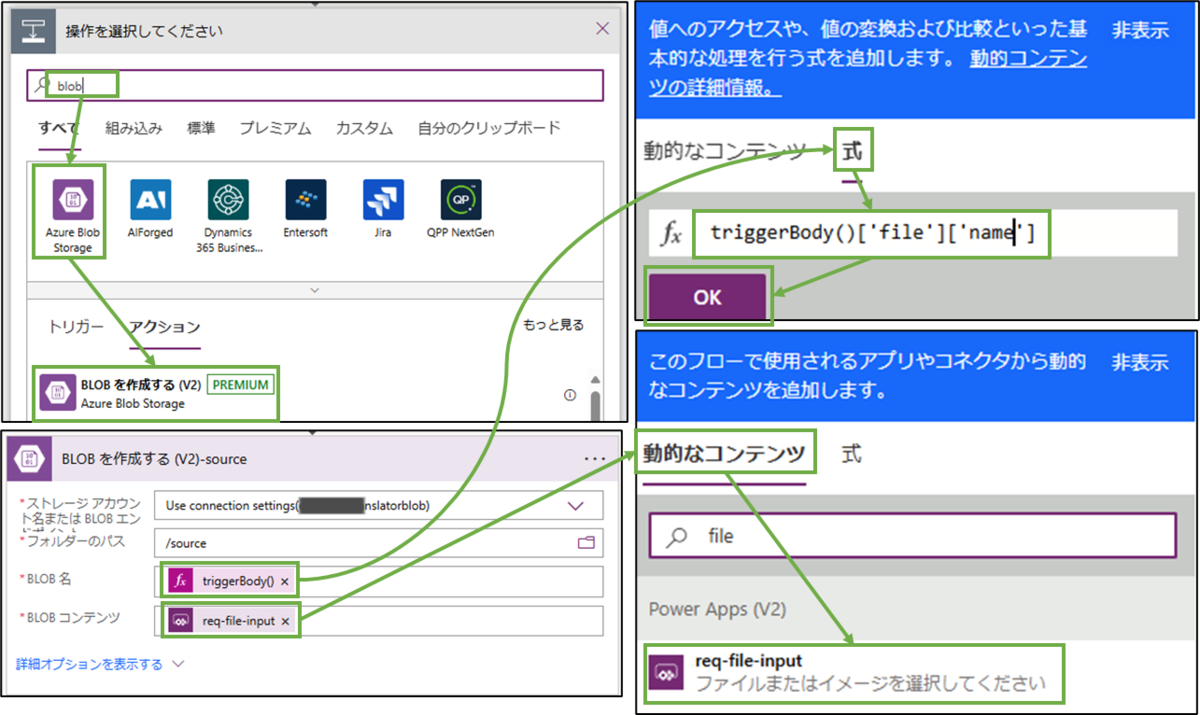Screen dimensions: 1200x715
Task: Switch to the 組み込み tab
Action: click(x=135, y=128)
